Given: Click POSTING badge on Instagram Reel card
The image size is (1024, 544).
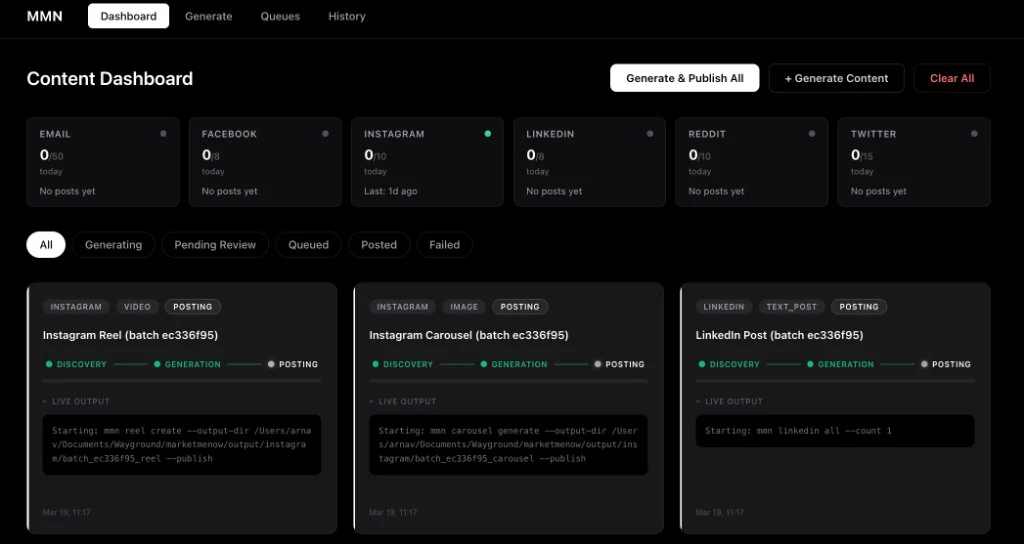Looking at the screenshot, I should (x=193, y=307).
